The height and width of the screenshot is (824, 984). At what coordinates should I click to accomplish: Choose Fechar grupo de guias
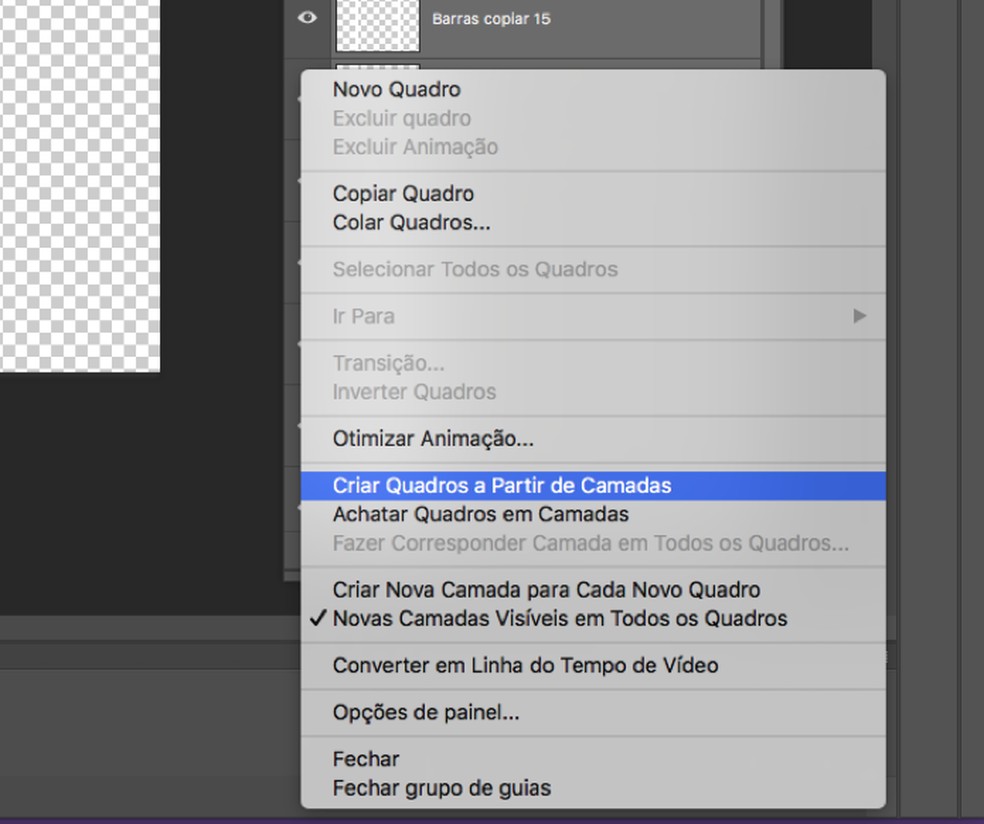[593, 788]
